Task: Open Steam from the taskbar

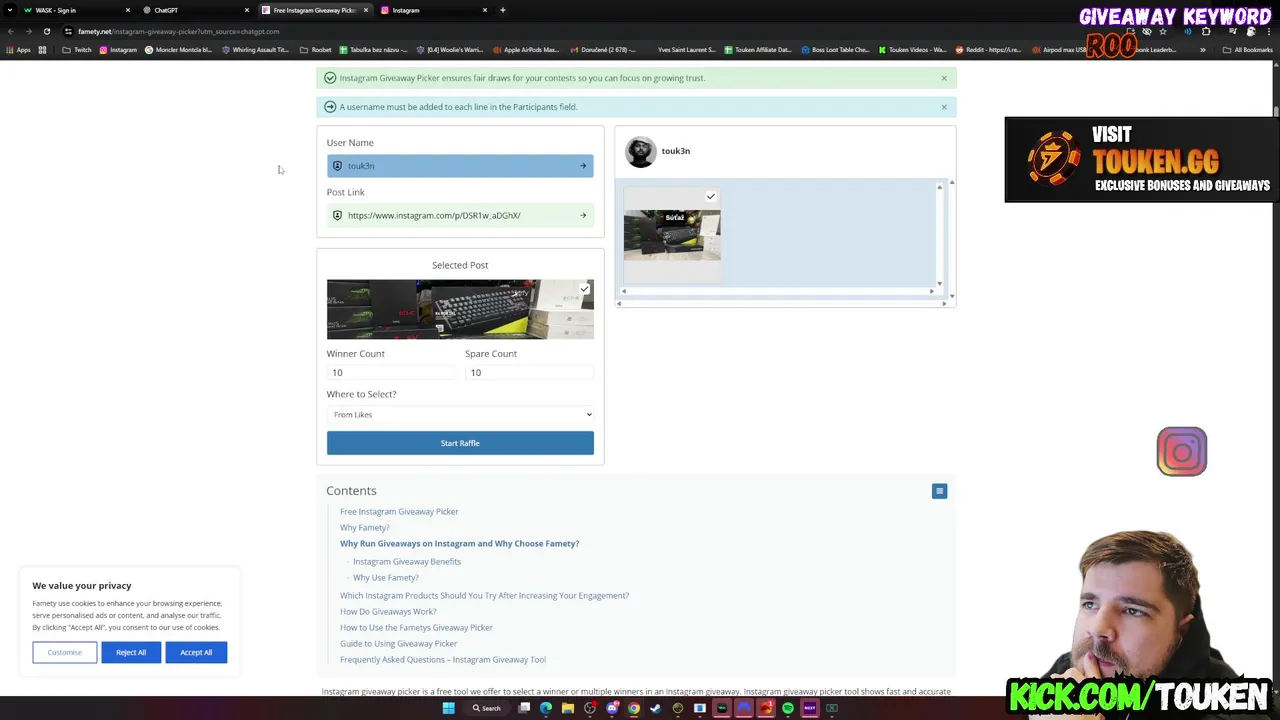Action: pyautogui.click(x=655, y=708)
